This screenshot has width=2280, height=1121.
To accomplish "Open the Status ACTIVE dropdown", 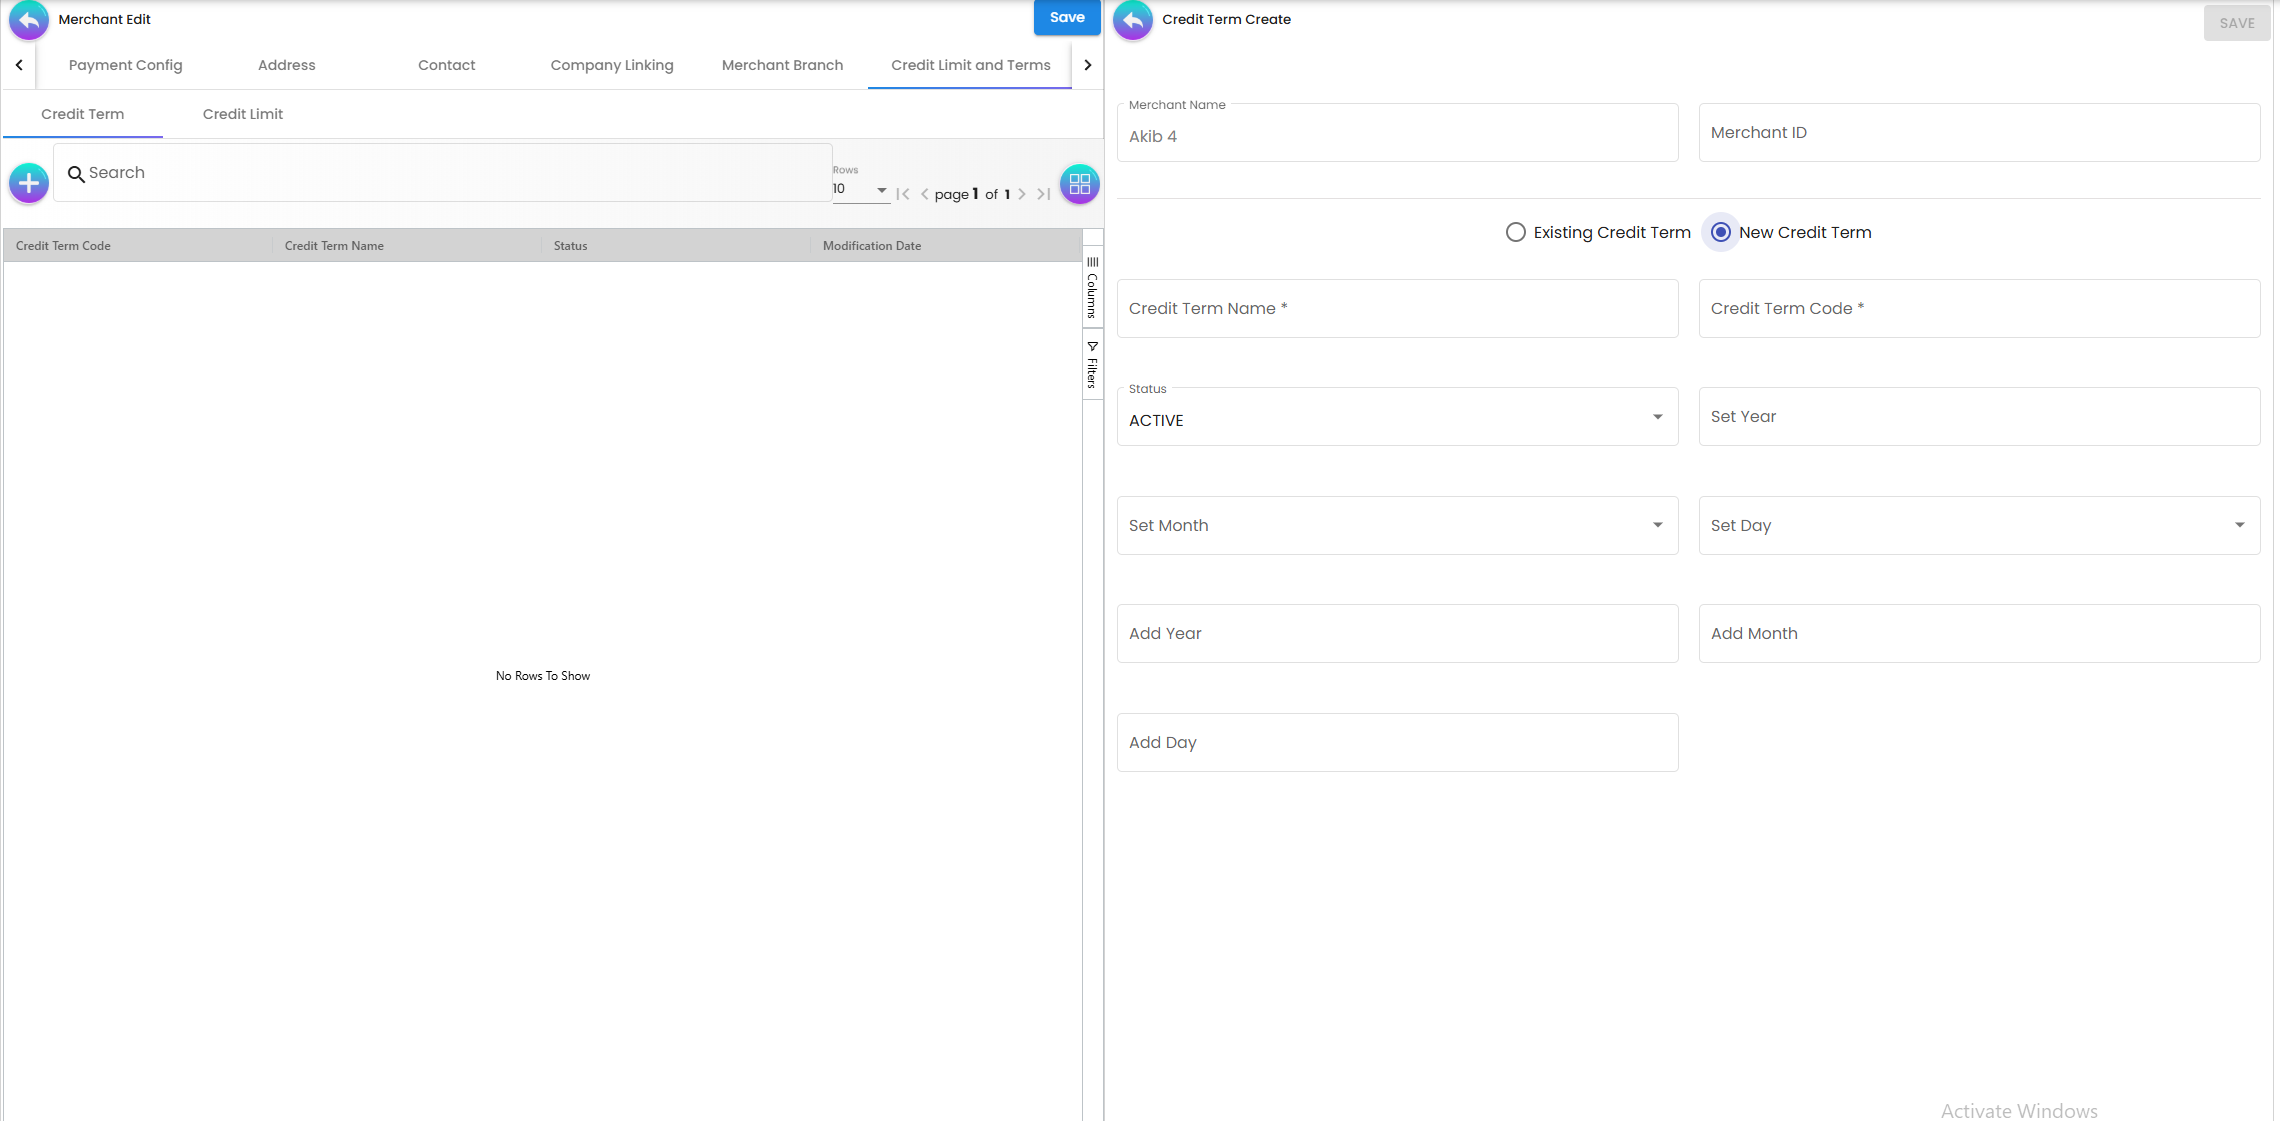I will [x=1397, y=417].
